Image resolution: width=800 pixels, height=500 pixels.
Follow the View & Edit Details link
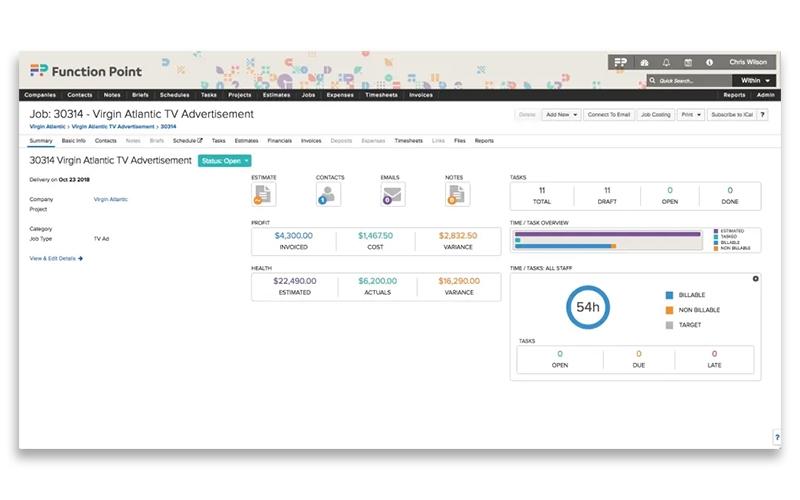click(56, 259)
